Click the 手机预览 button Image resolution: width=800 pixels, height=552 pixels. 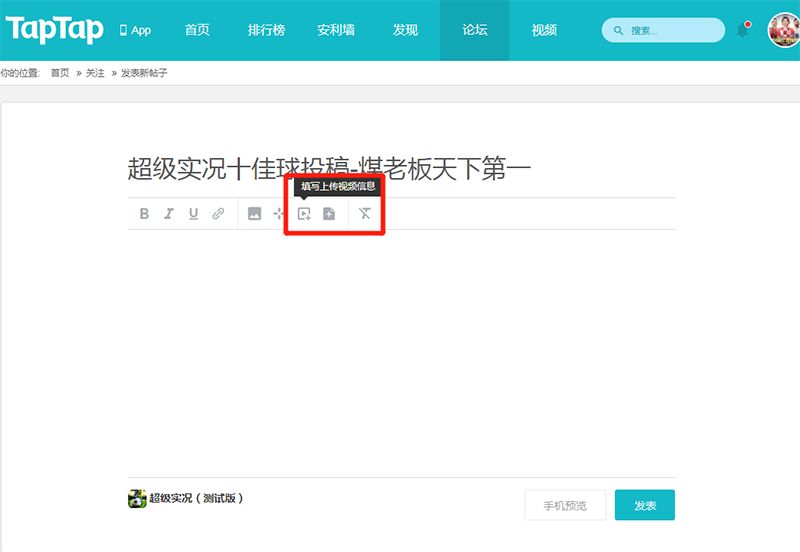click(x=565, y=505)
